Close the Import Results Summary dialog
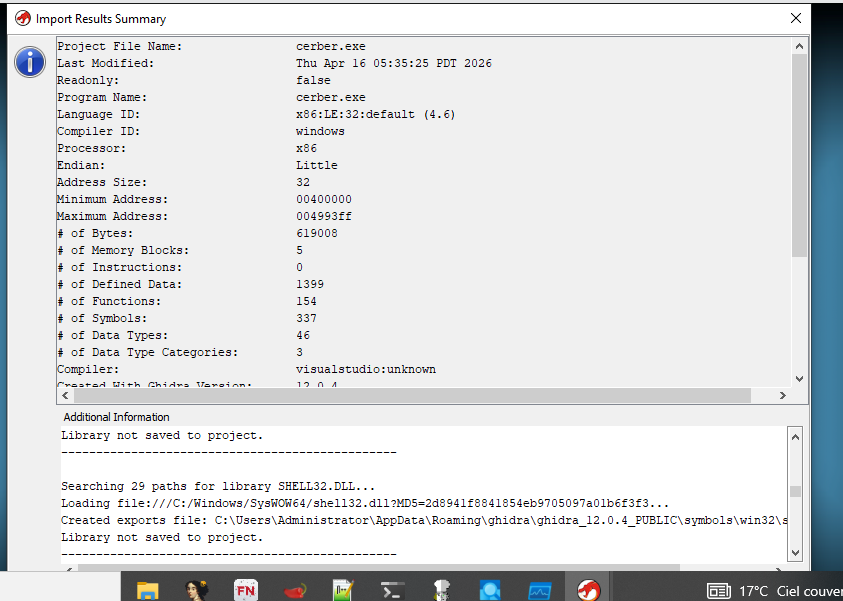Screen dimensions: 843x601 tap(796, 18)
